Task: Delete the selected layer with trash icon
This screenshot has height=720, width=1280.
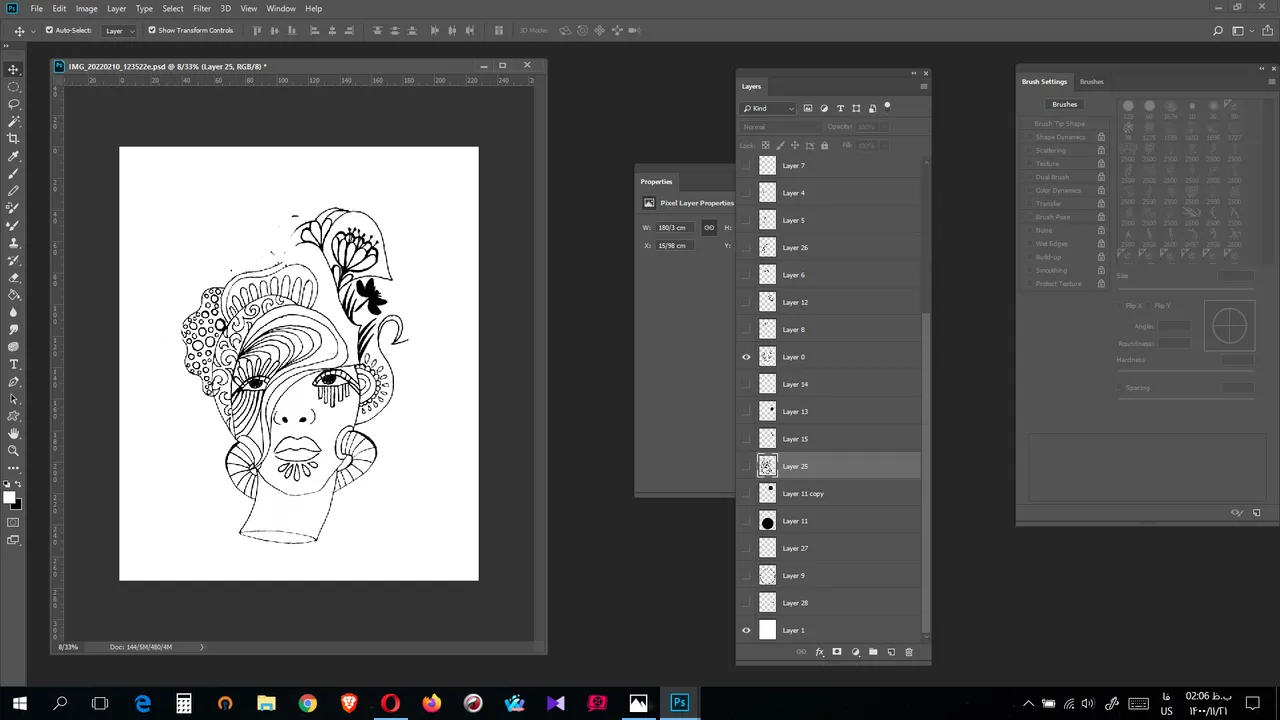Action: pos(909,652)
